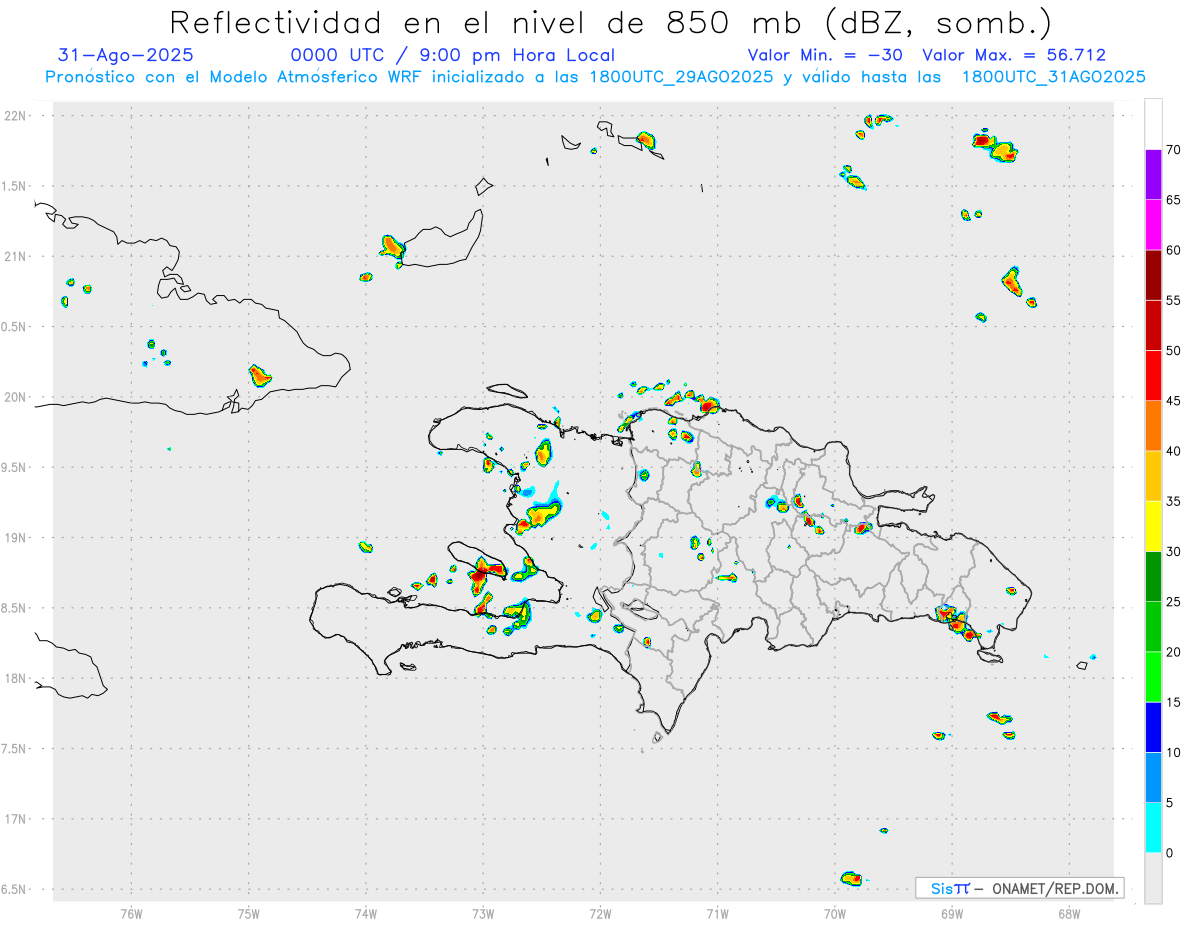Click the '68W' longitude axis label
Screen dimensions: 1200x927
click(1069, 913)
